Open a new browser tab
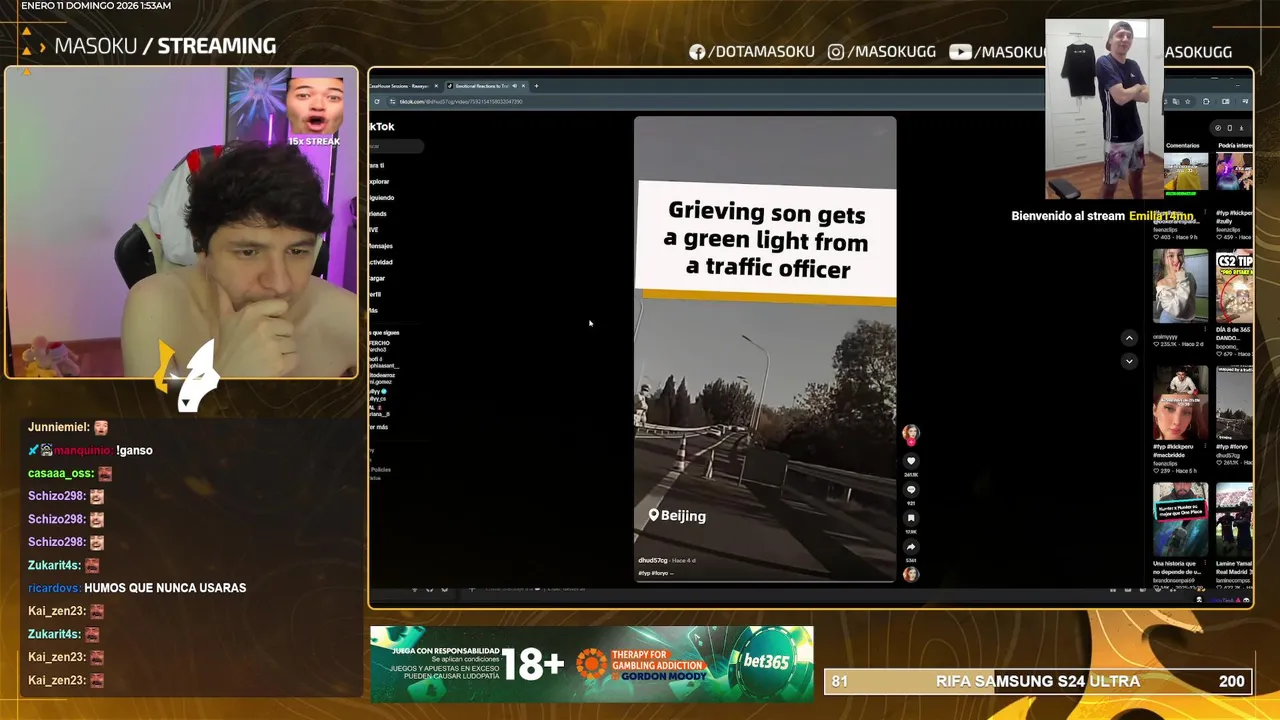The image size is (1280, 720). point(536,86)
